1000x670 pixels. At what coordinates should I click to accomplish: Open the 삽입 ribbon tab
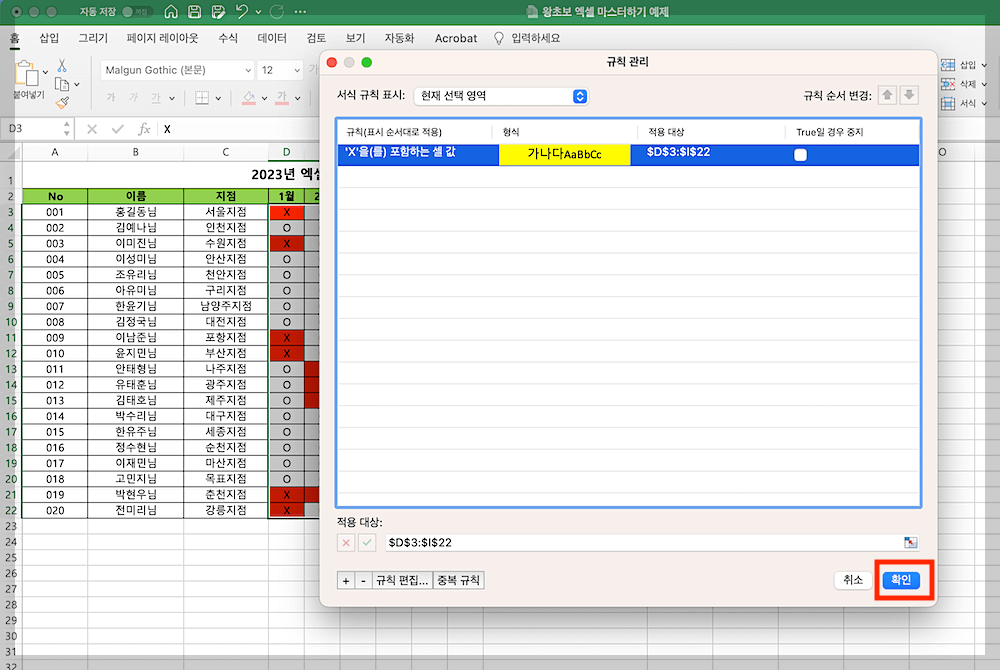tap(49, 38)
